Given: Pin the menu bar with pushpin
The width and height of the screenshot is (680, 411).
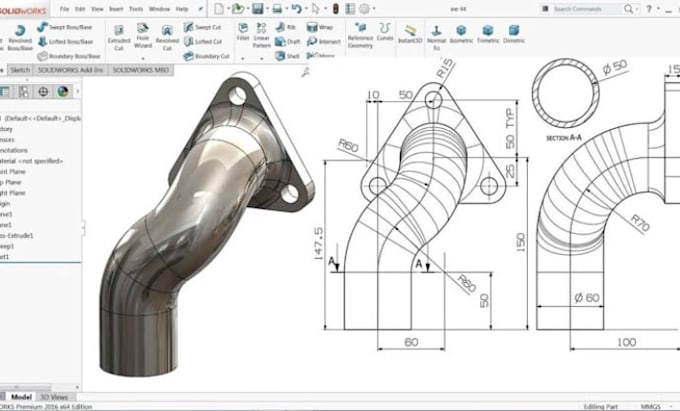Looking at the screenshot, I should point(200,9).
